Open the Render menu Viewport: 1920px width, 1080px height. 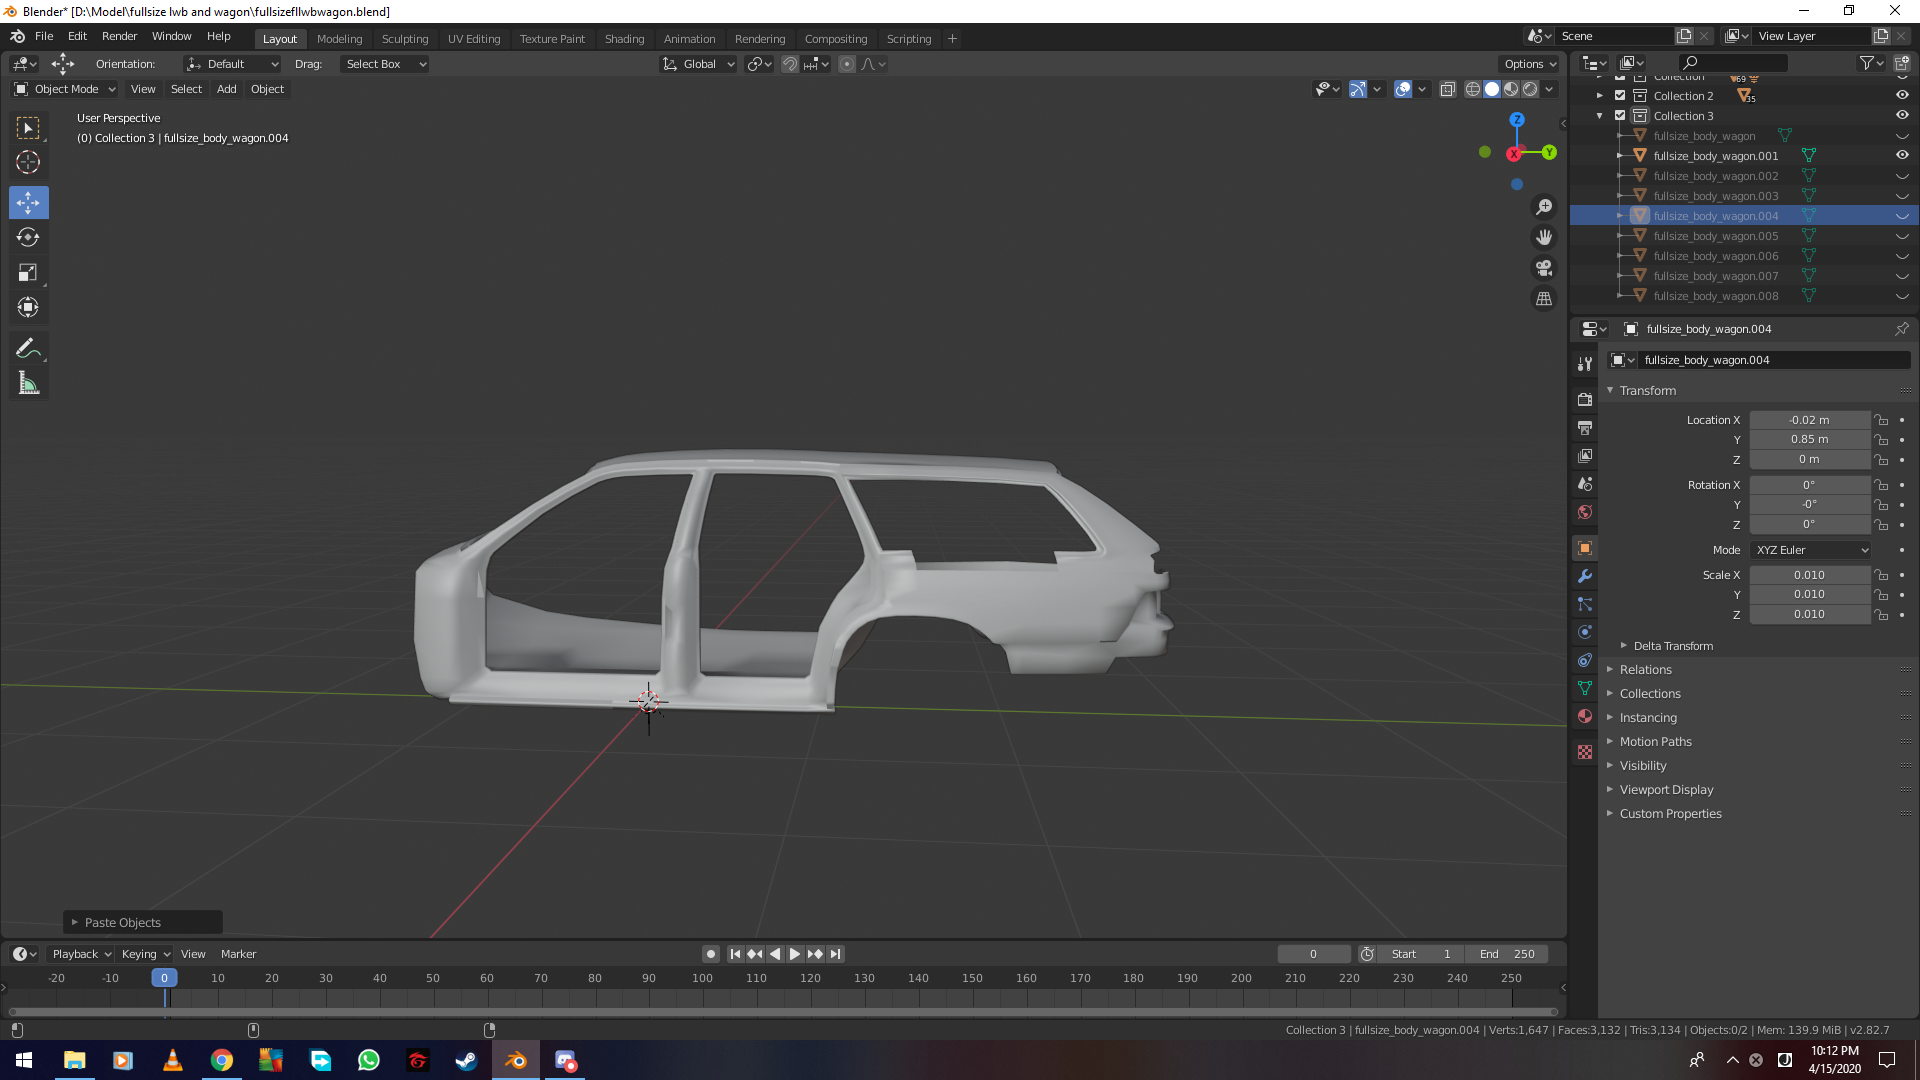click(119, 36)
